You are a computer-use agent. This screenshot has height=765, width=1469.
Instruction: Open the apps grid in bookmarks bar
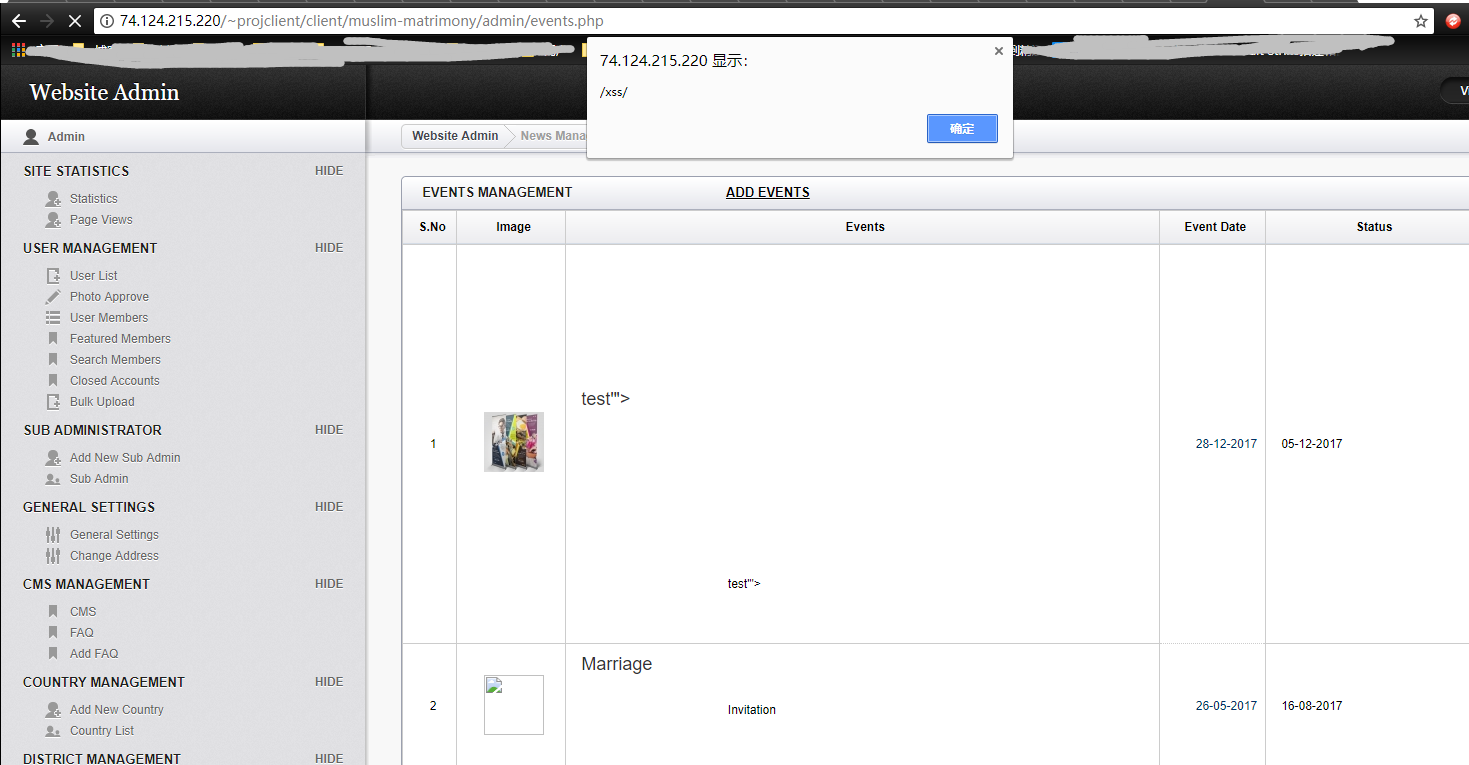pyautogui.click(x=17, y=48)
